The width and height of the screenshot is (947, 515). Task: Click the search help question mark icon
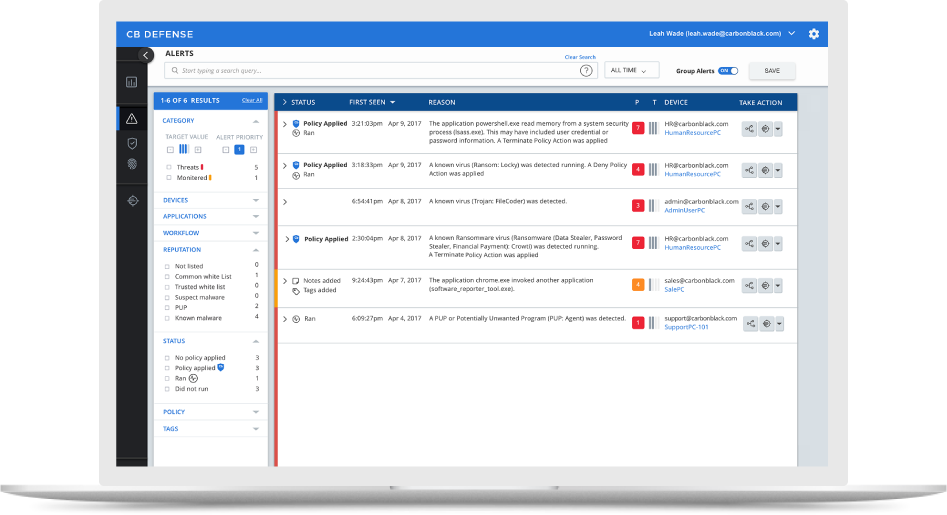click(586, 71)
